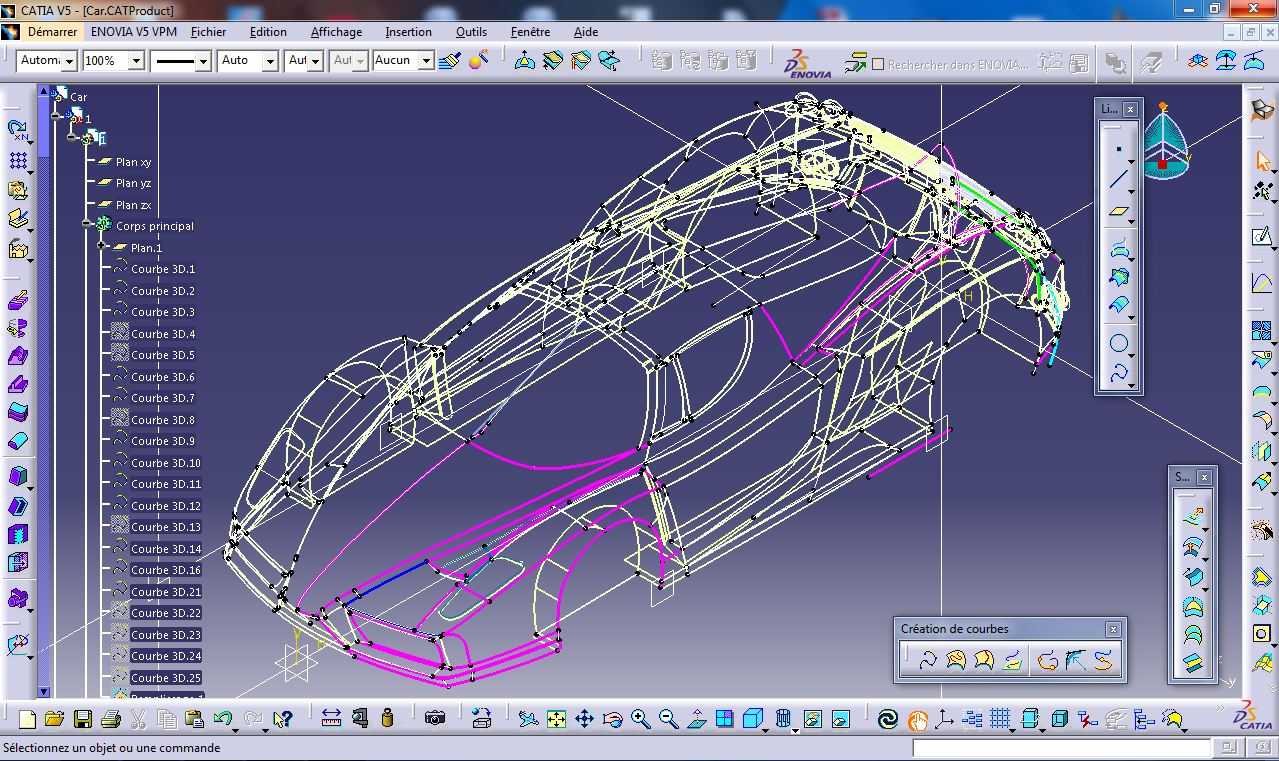Expand the Corps principal tree node
Viewport: 1279px width, 761px height.
(x=88, y=224)
